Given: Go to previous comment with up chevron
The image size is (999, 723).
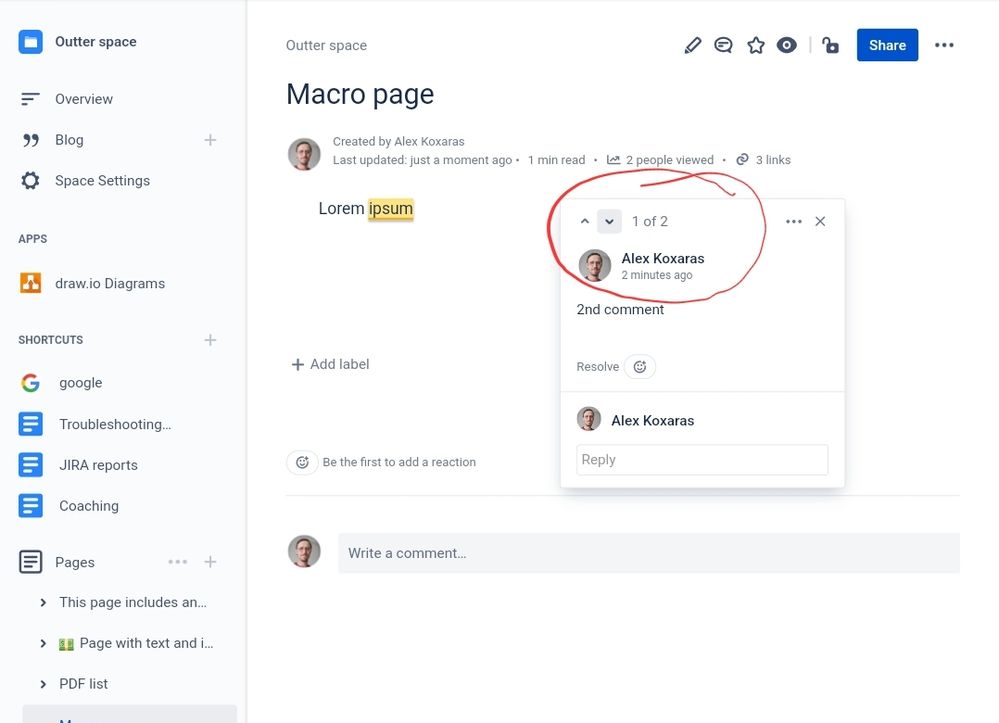Looking at the screenshot, I should click(585, 222).
